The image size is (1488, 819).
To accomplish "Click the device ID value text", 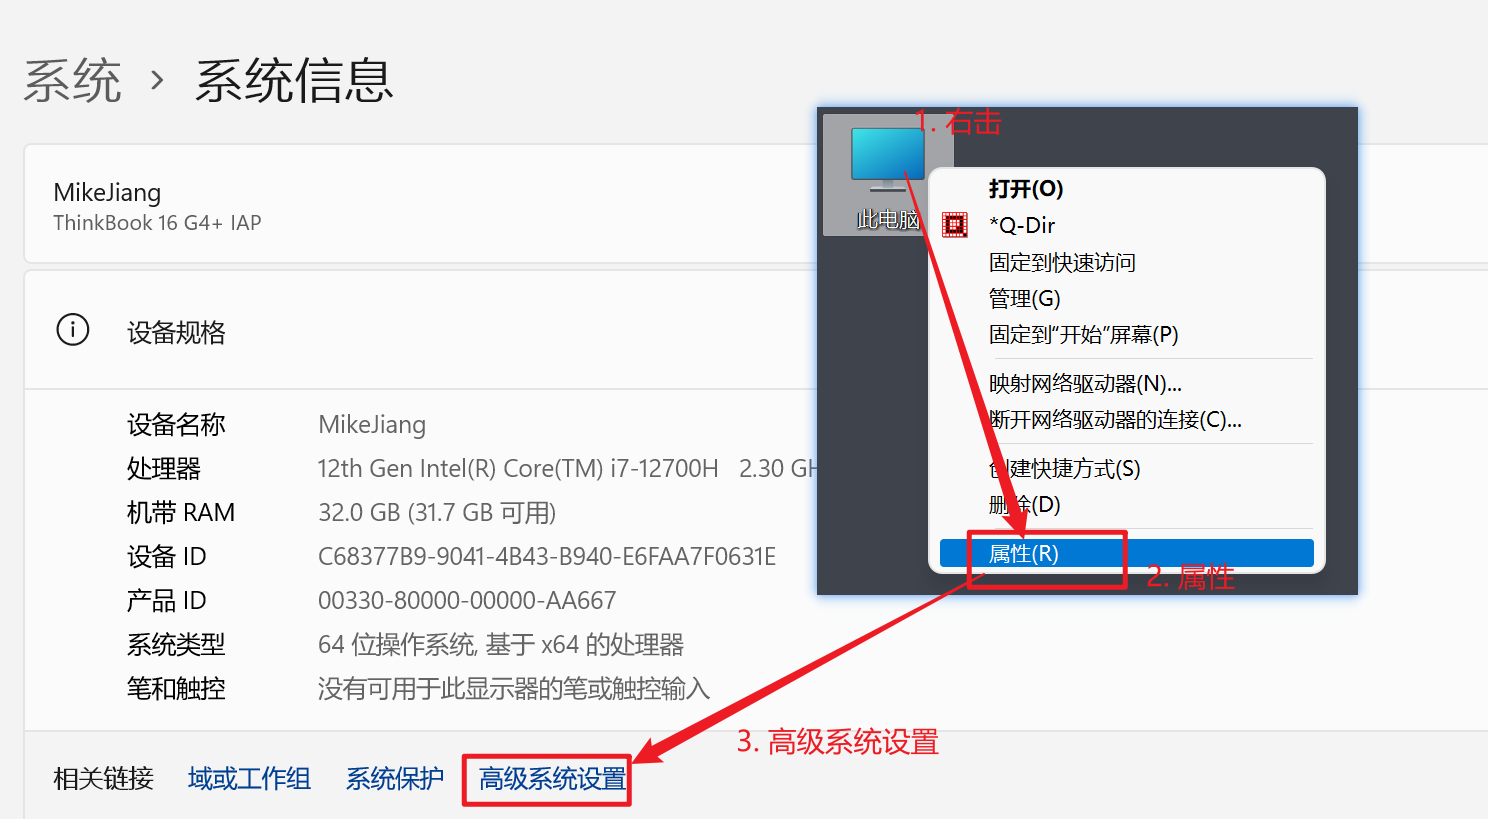I will click(x=547, y=557).
